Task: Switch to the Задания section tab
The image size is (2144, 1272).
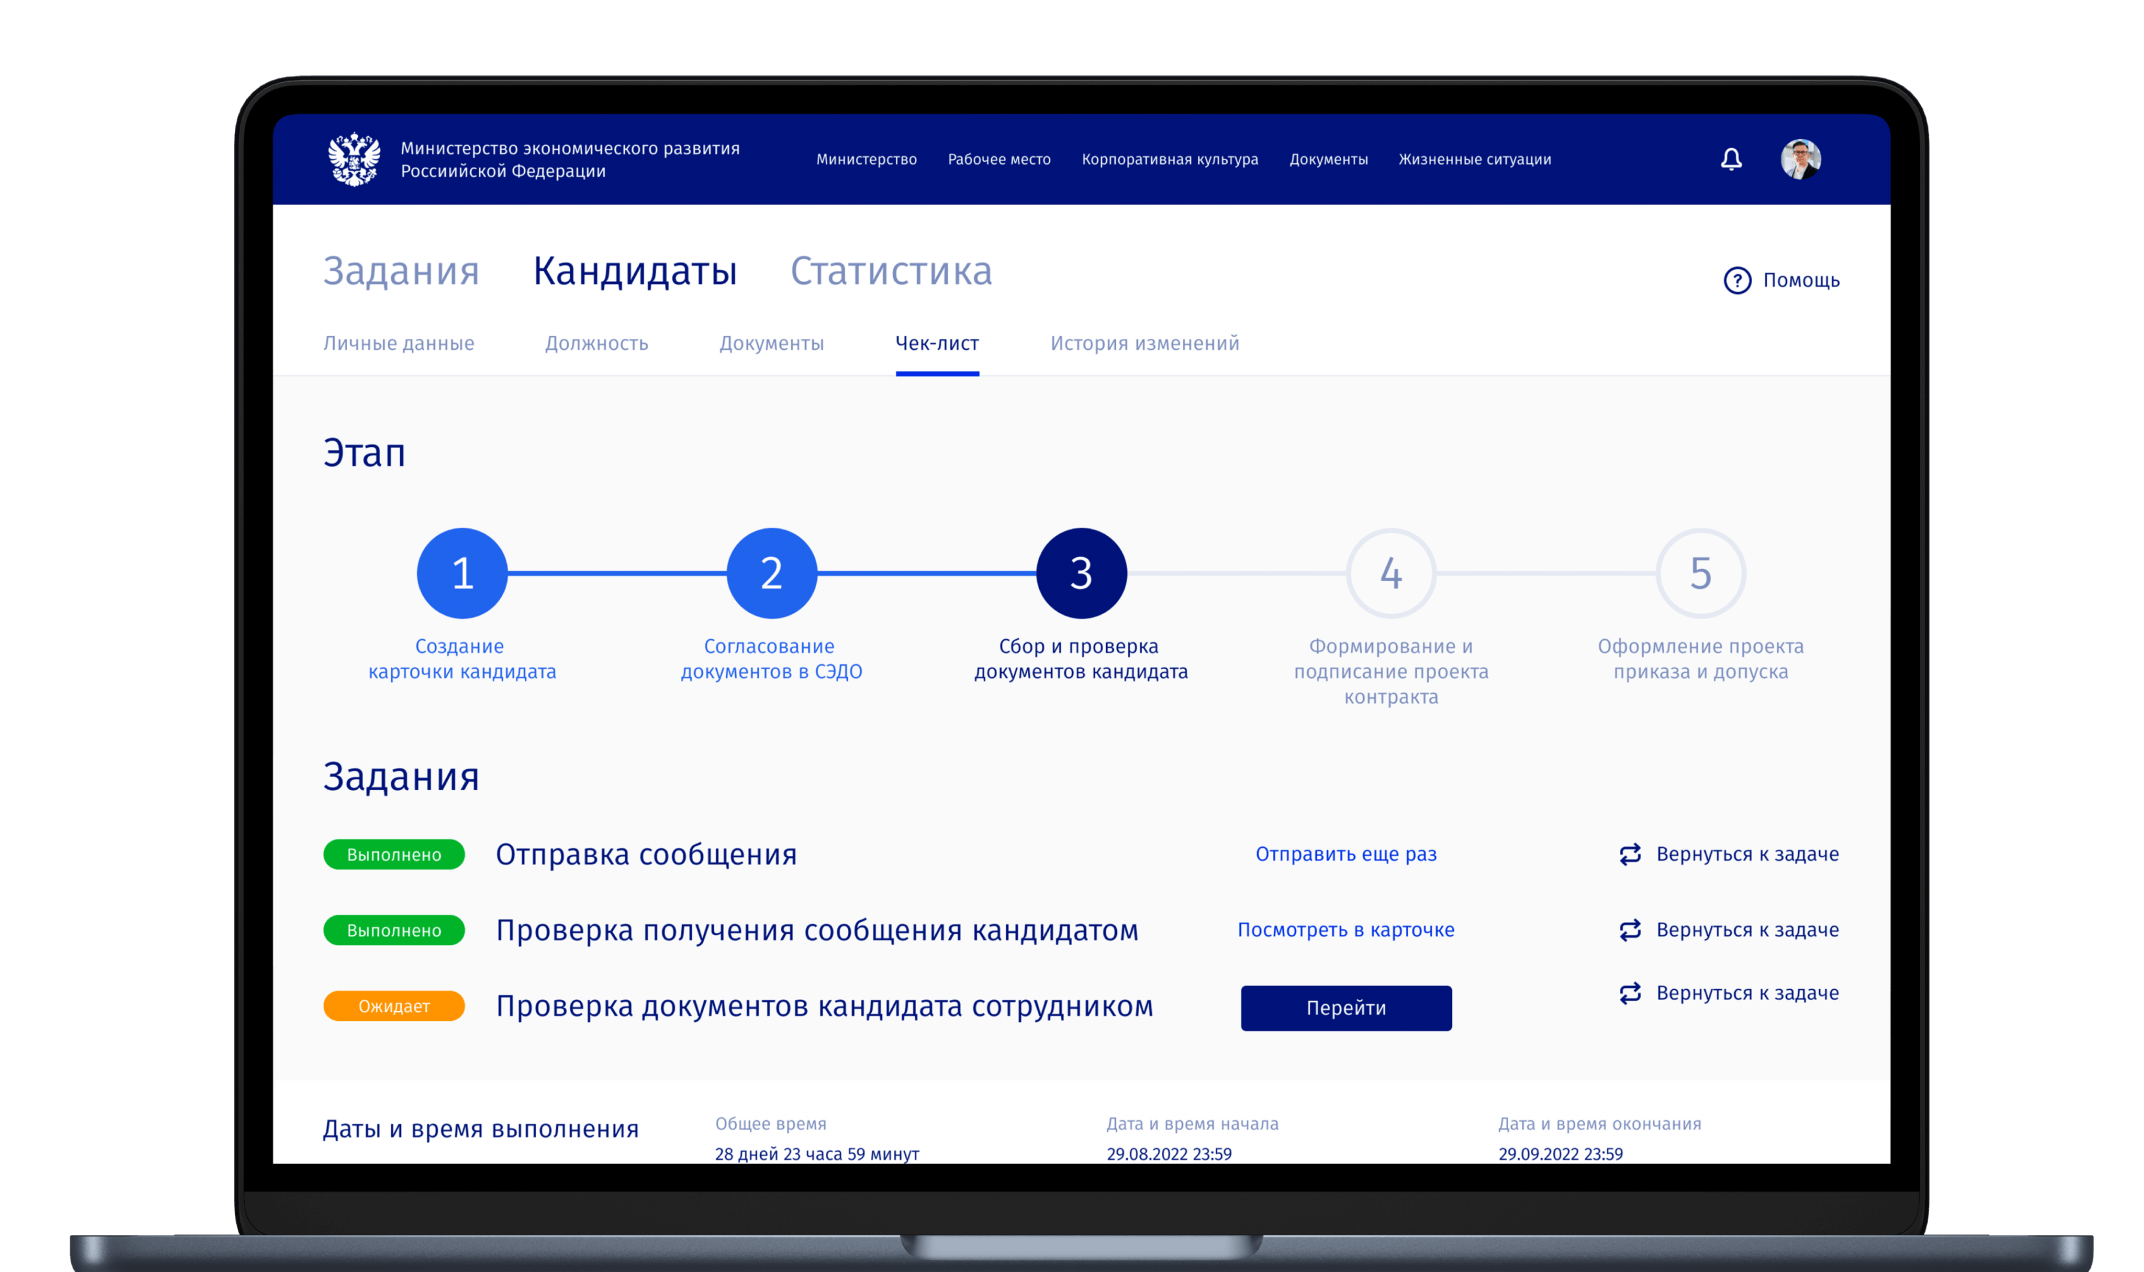Action: (401, 271)
